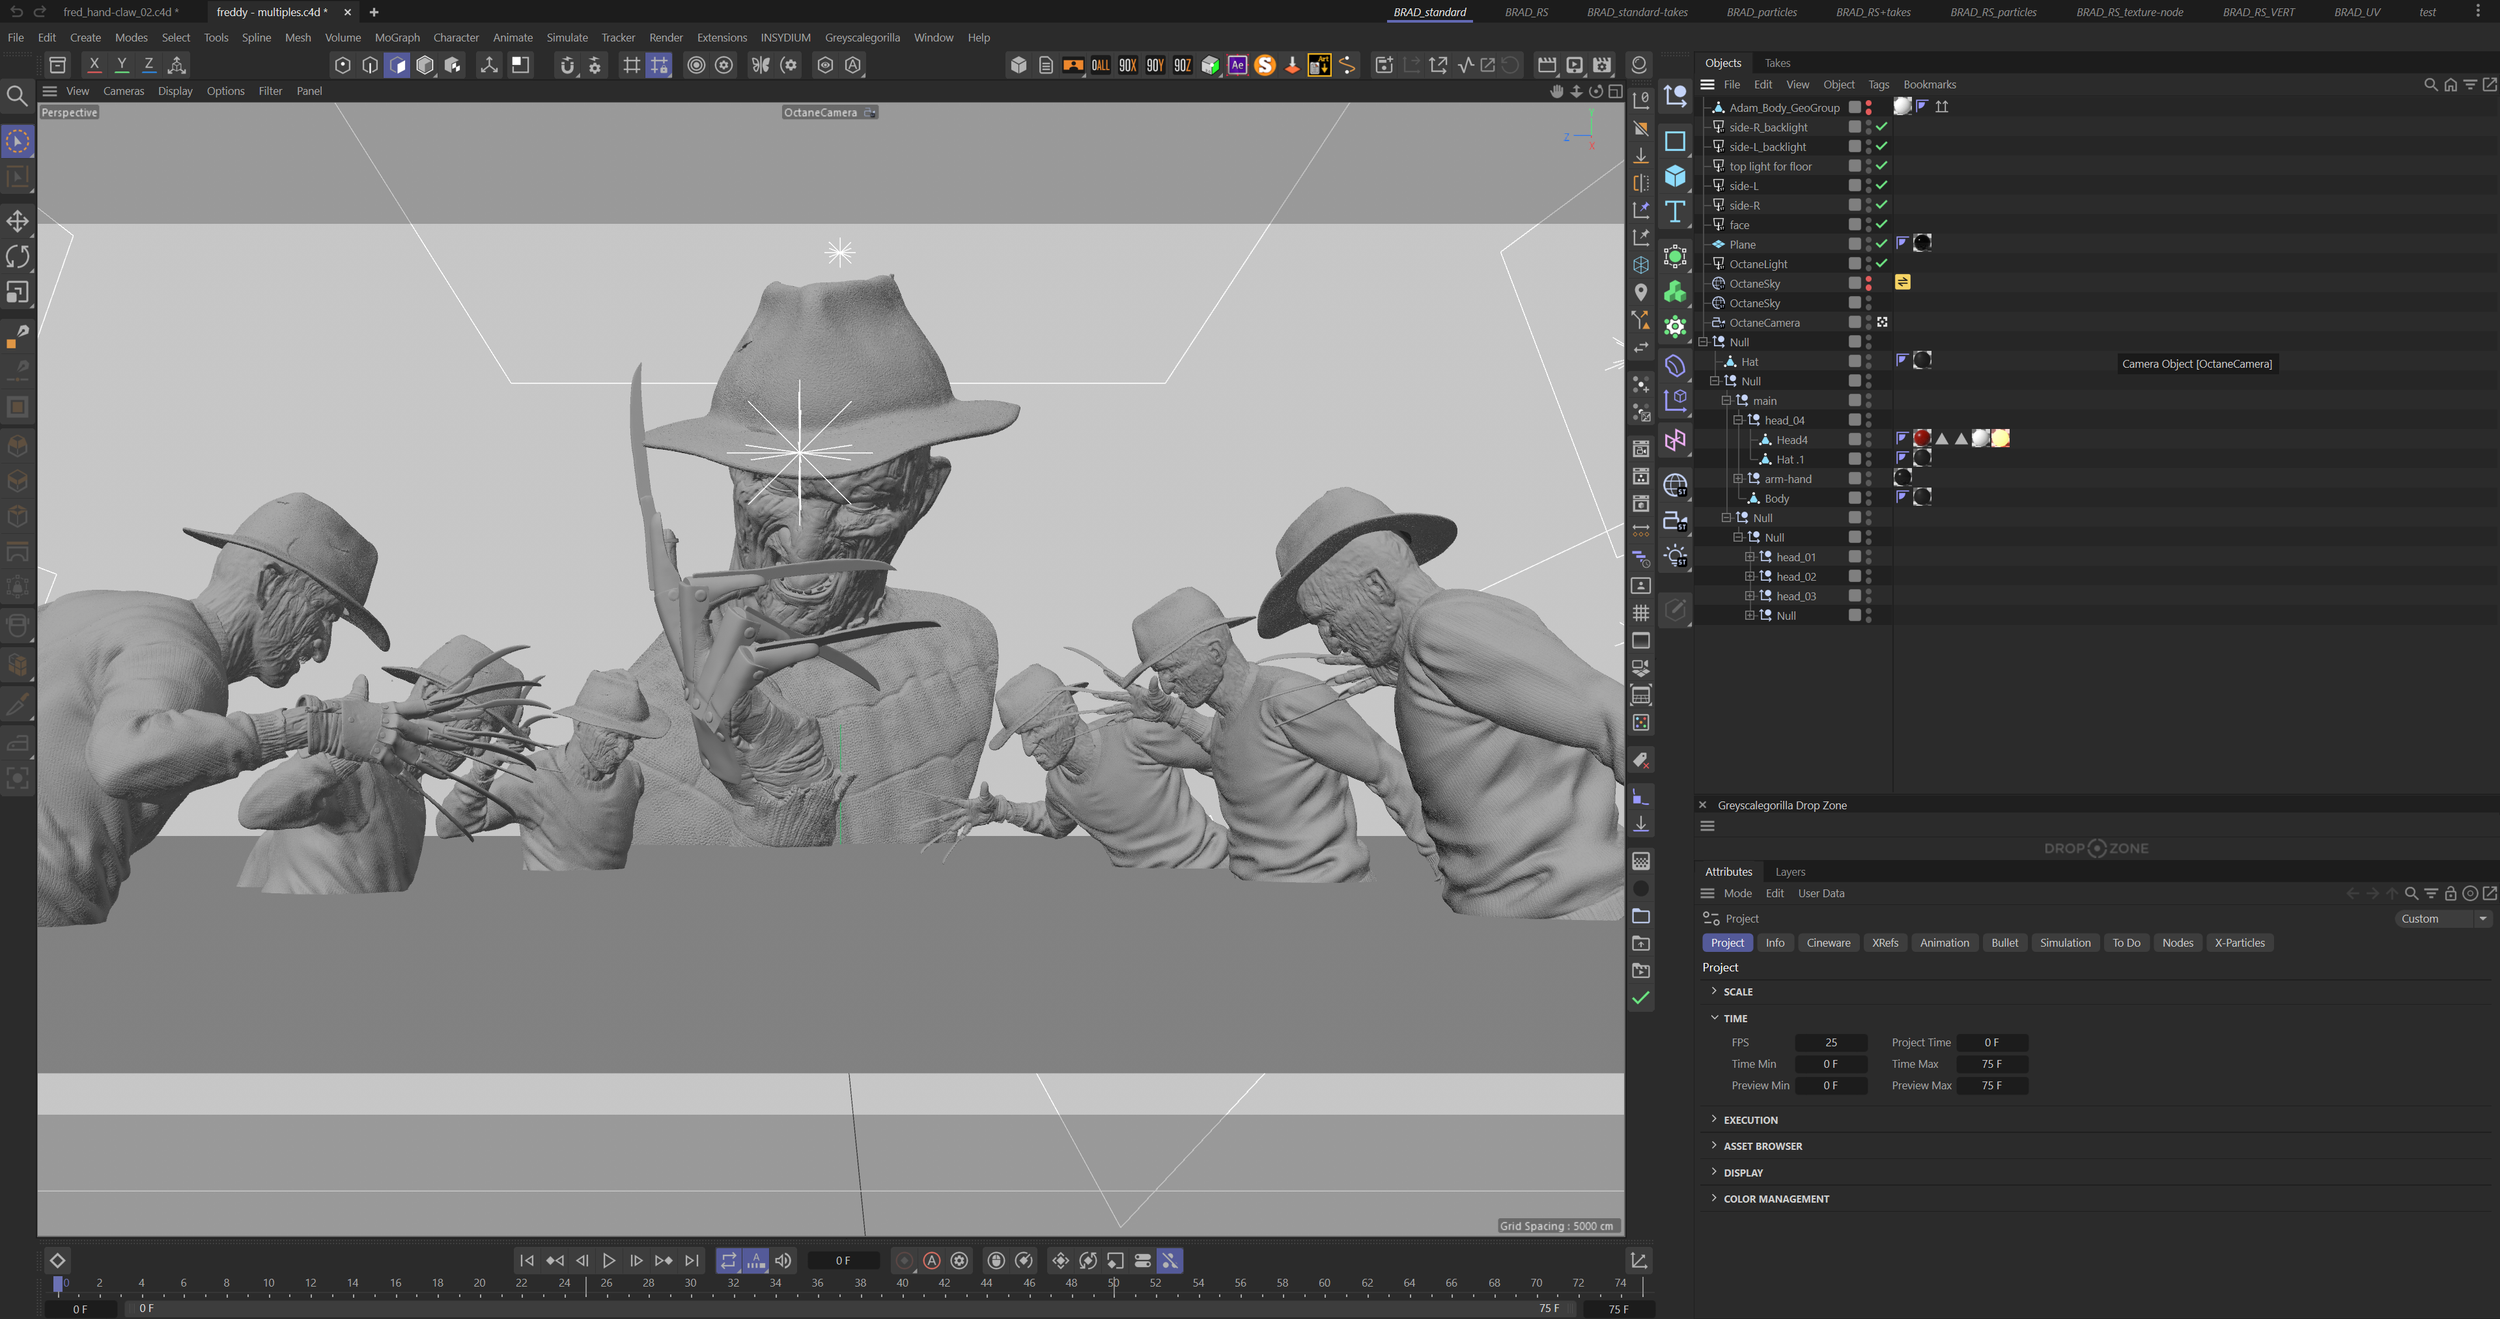Click the Objects panel home icon
The image size is (2500, 1319).
(2450, 85)
